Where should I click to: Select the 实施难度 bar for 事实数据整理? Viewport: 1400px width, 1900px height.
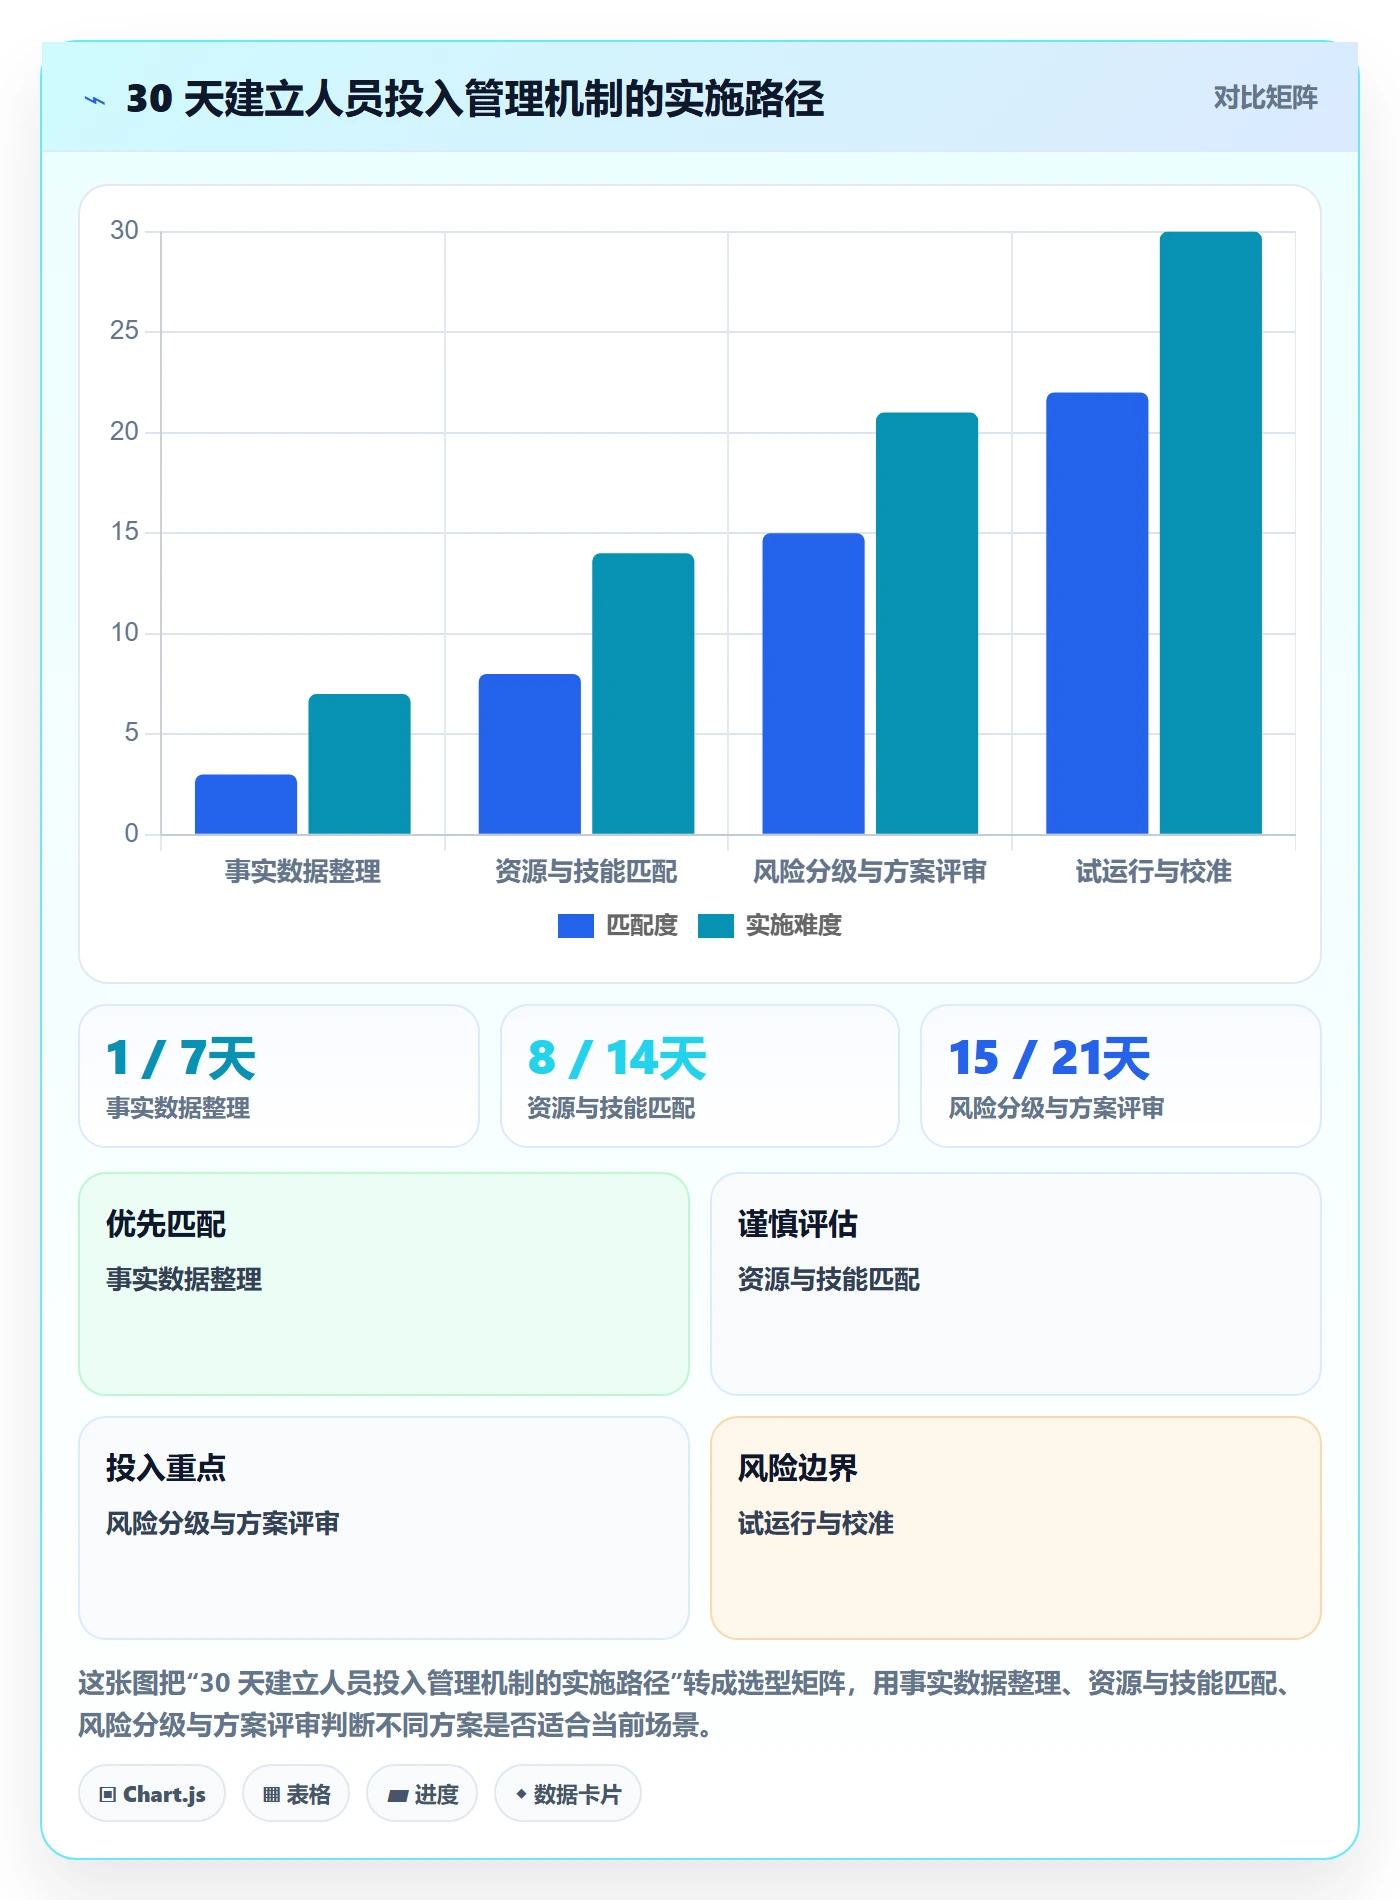359,764
